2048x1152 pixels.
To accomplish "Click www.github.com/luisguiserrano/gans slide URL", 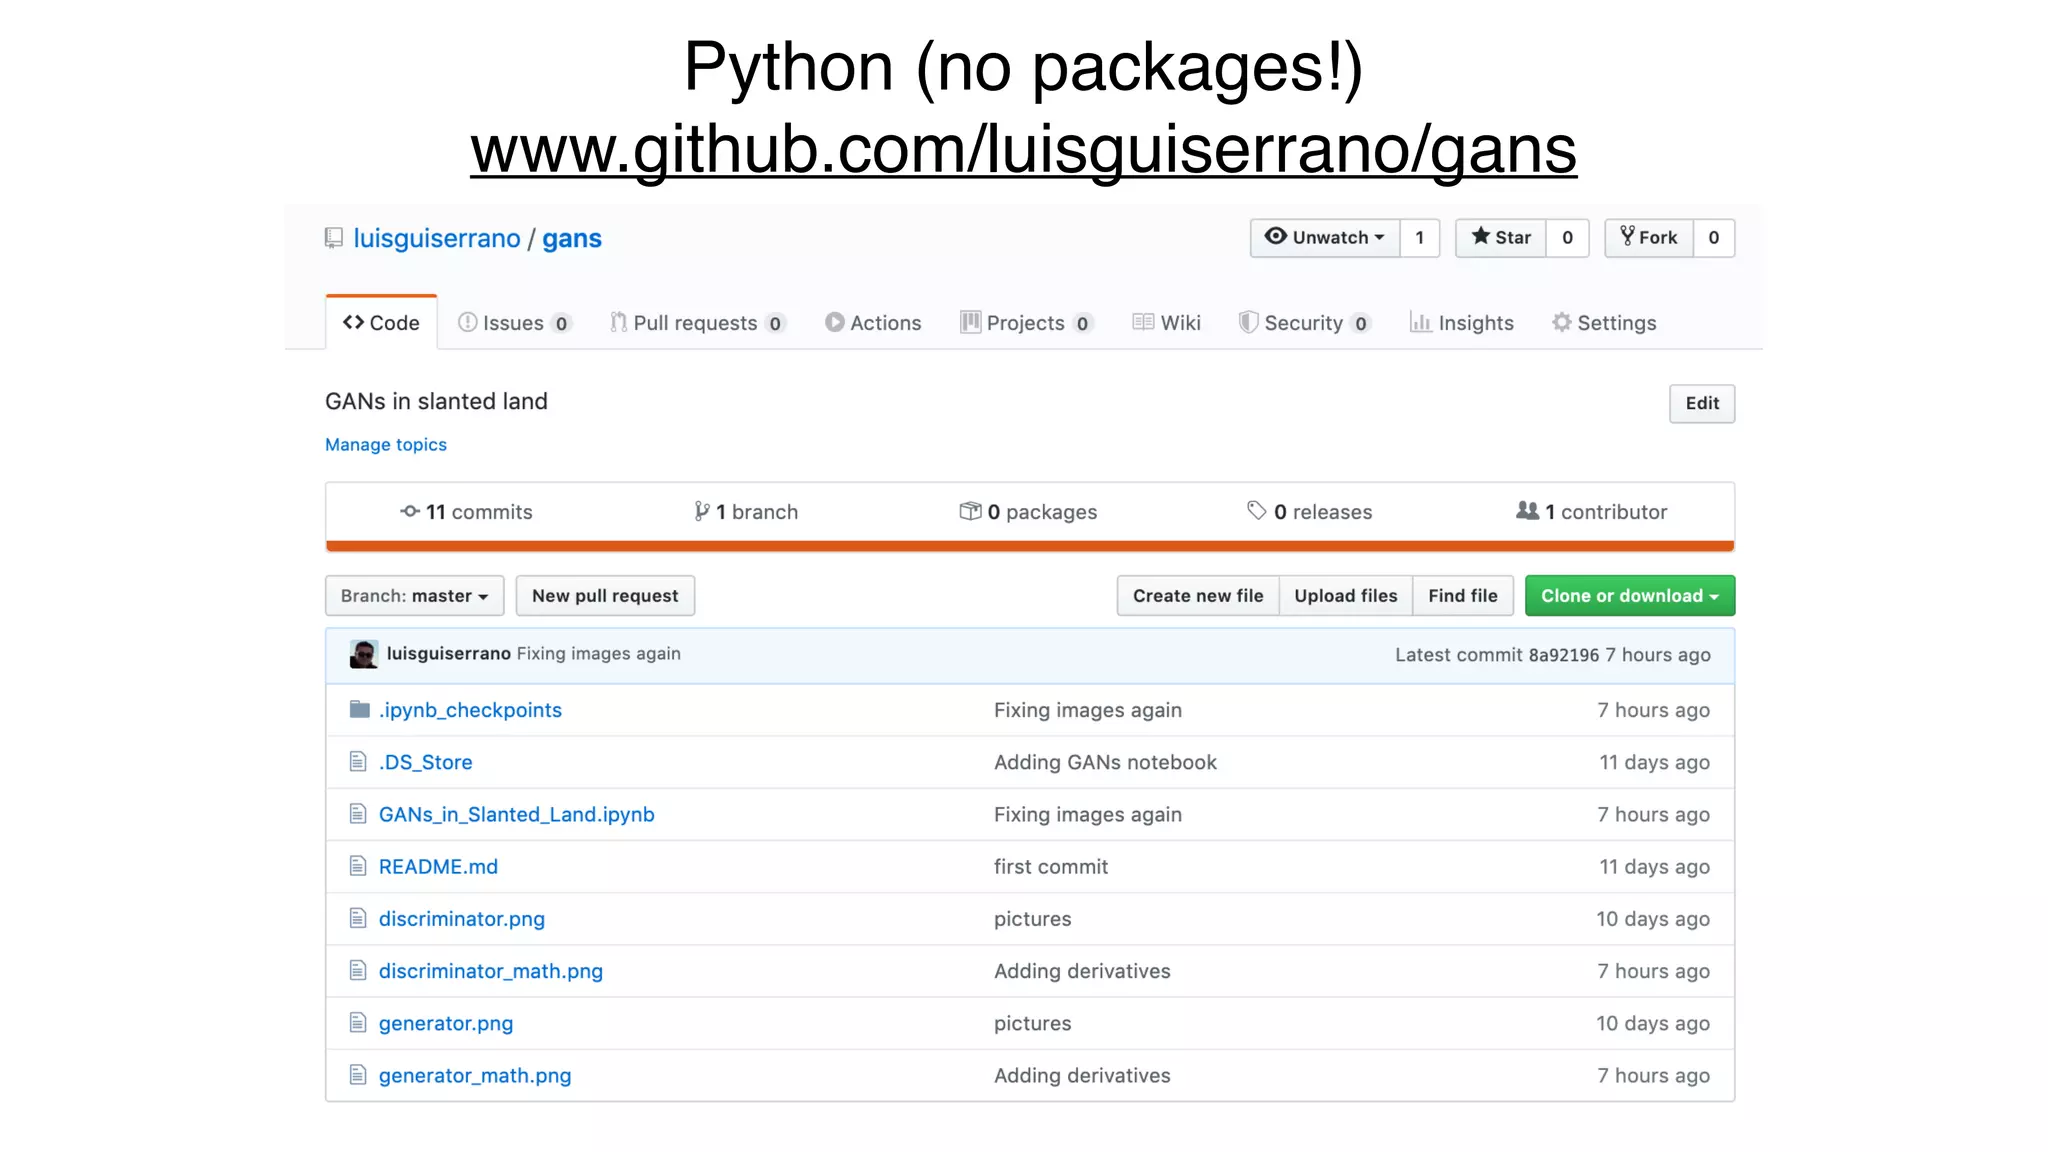I will 1024,150.
